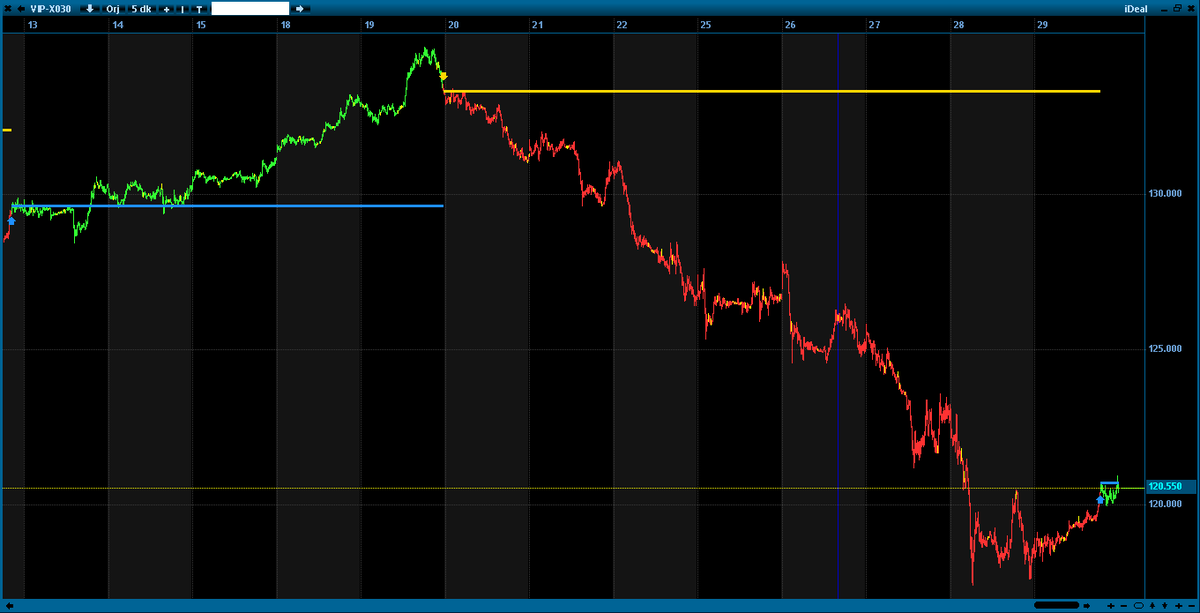The width and height of the screenshot is (1200, 613).
Task: Click the up arrow scale icon bottom right
Action: [x=1152, y=605]
